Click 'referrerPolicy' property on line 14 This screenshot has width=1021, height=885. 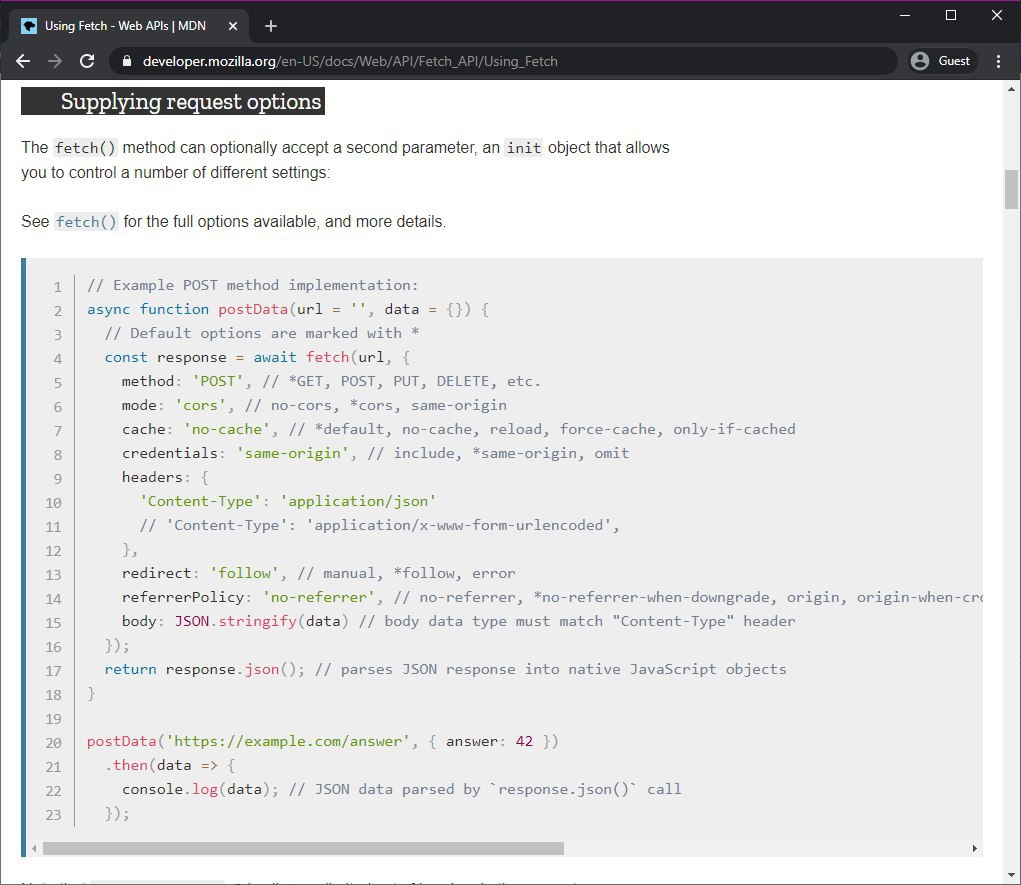point(183,597)
